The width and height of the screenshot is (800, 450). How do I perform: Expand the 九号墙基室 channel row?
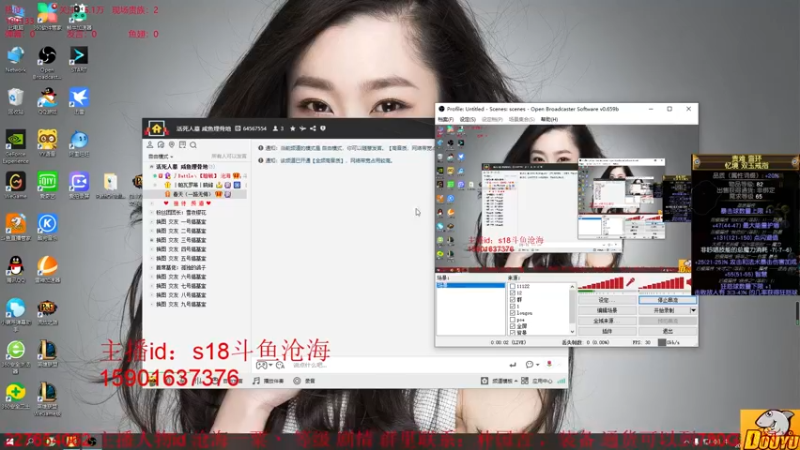click(x=152, y=304)
